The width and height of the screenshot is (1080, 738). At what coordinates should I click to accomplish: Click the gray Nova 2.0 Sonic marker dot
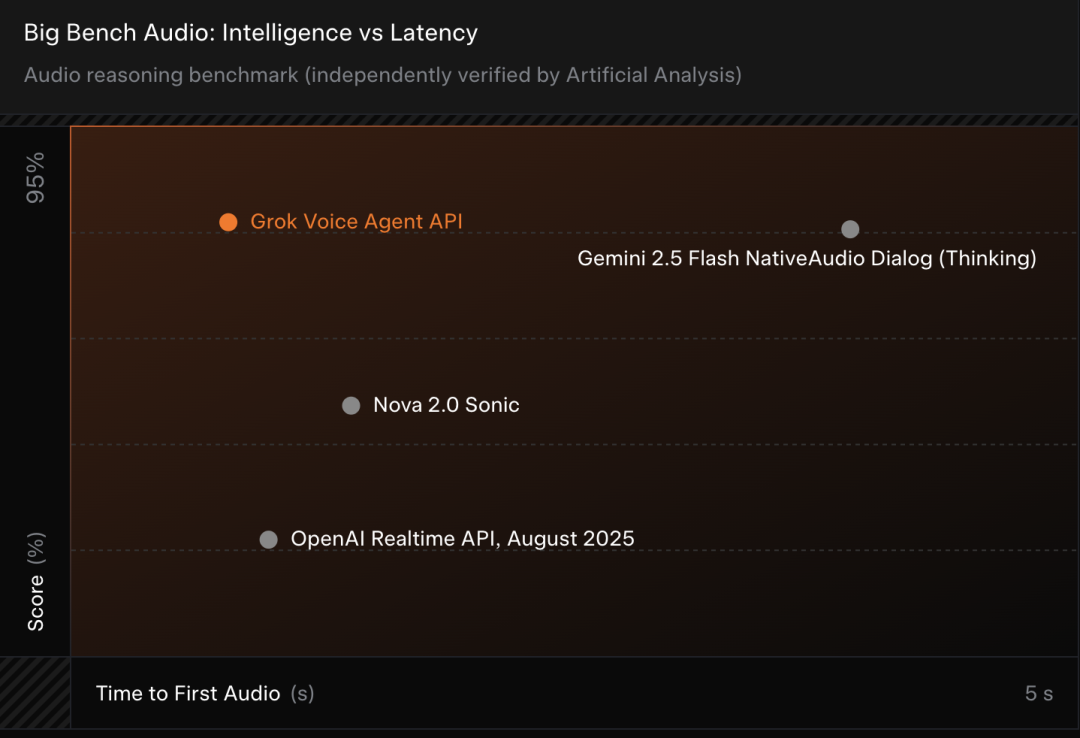pos(351,405)
